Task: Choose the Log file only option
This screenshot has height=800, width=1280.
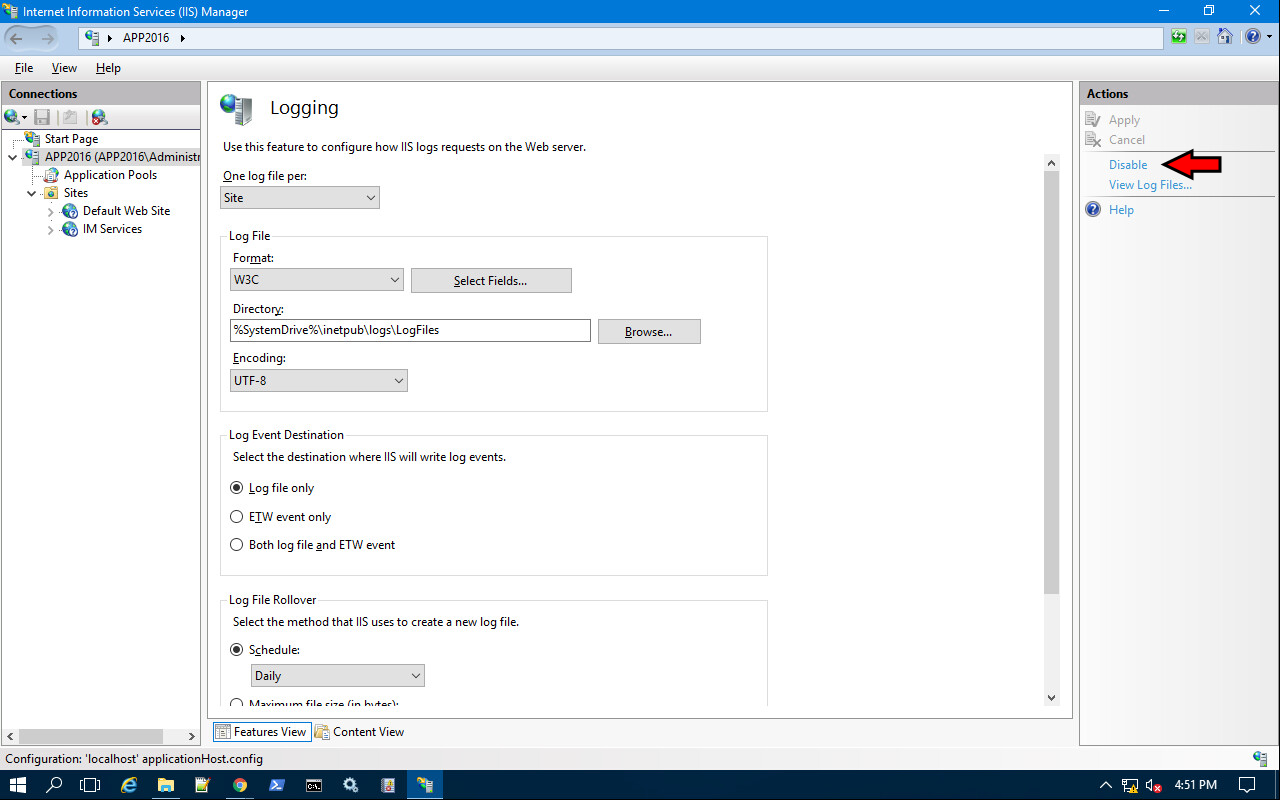Action: [237, 488]
